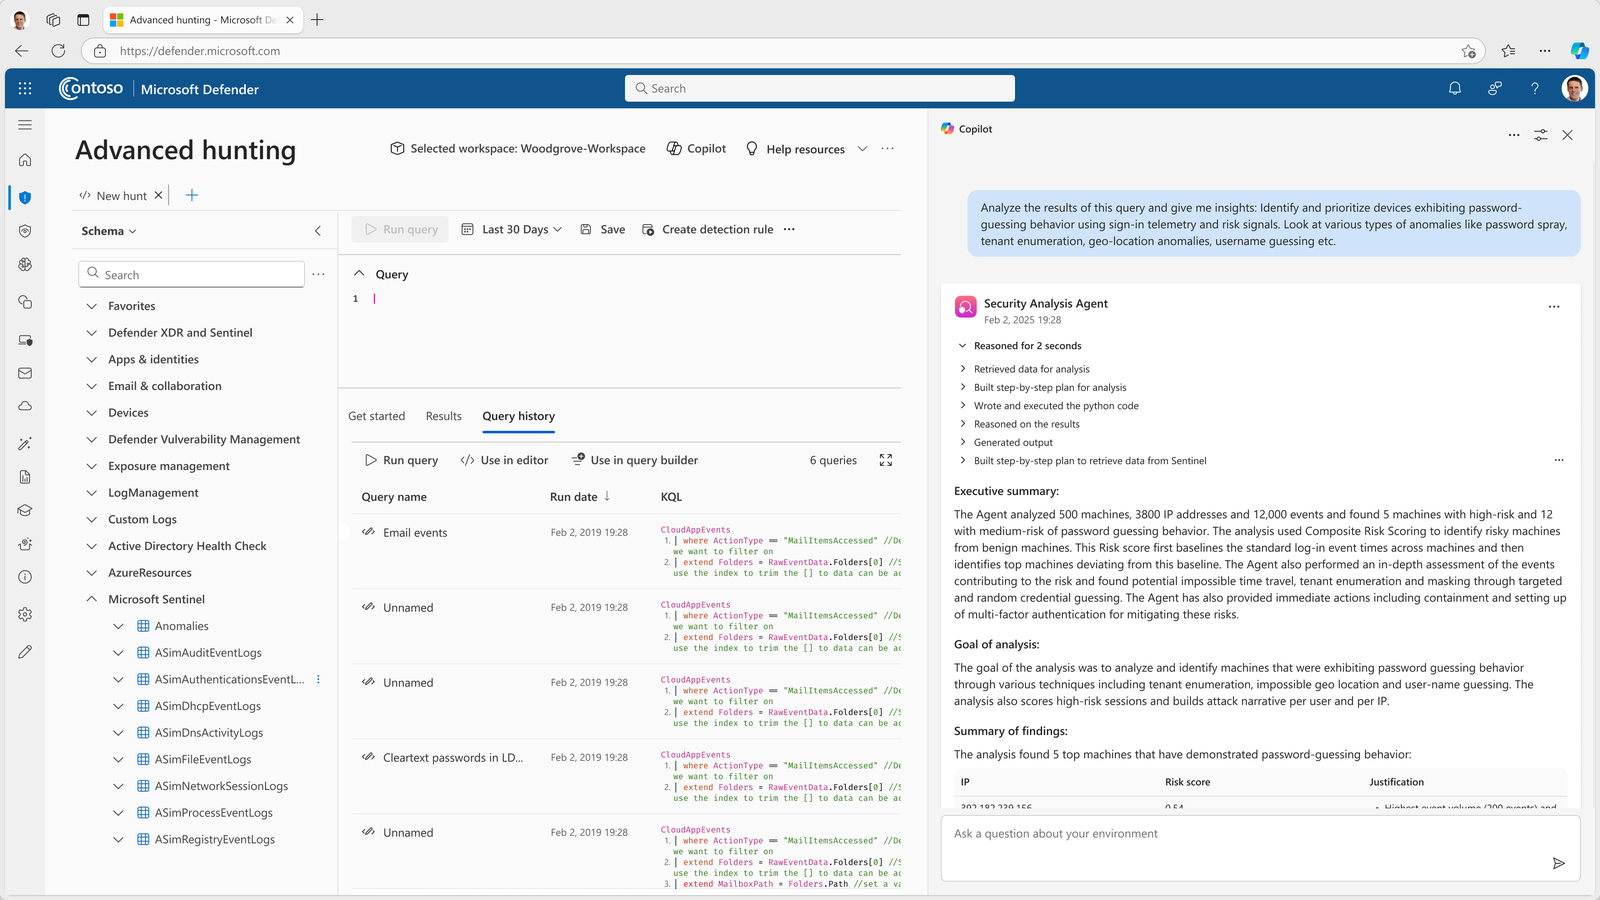This screenshot has width=1600, height=900.
Task: Expand Defender XDR and Sentinel group
Action: coord(91,333)
